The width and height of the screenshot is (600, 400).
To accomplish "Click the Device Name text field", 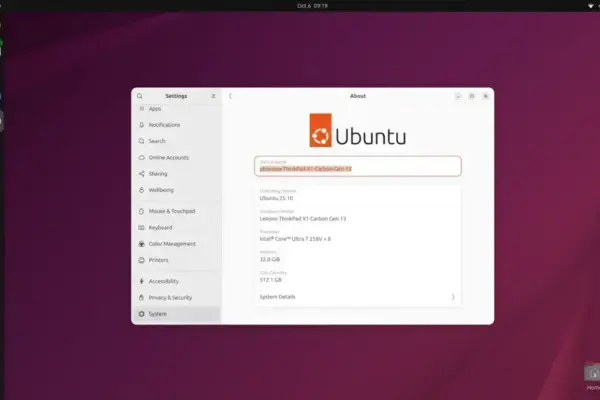I will 358,166.
